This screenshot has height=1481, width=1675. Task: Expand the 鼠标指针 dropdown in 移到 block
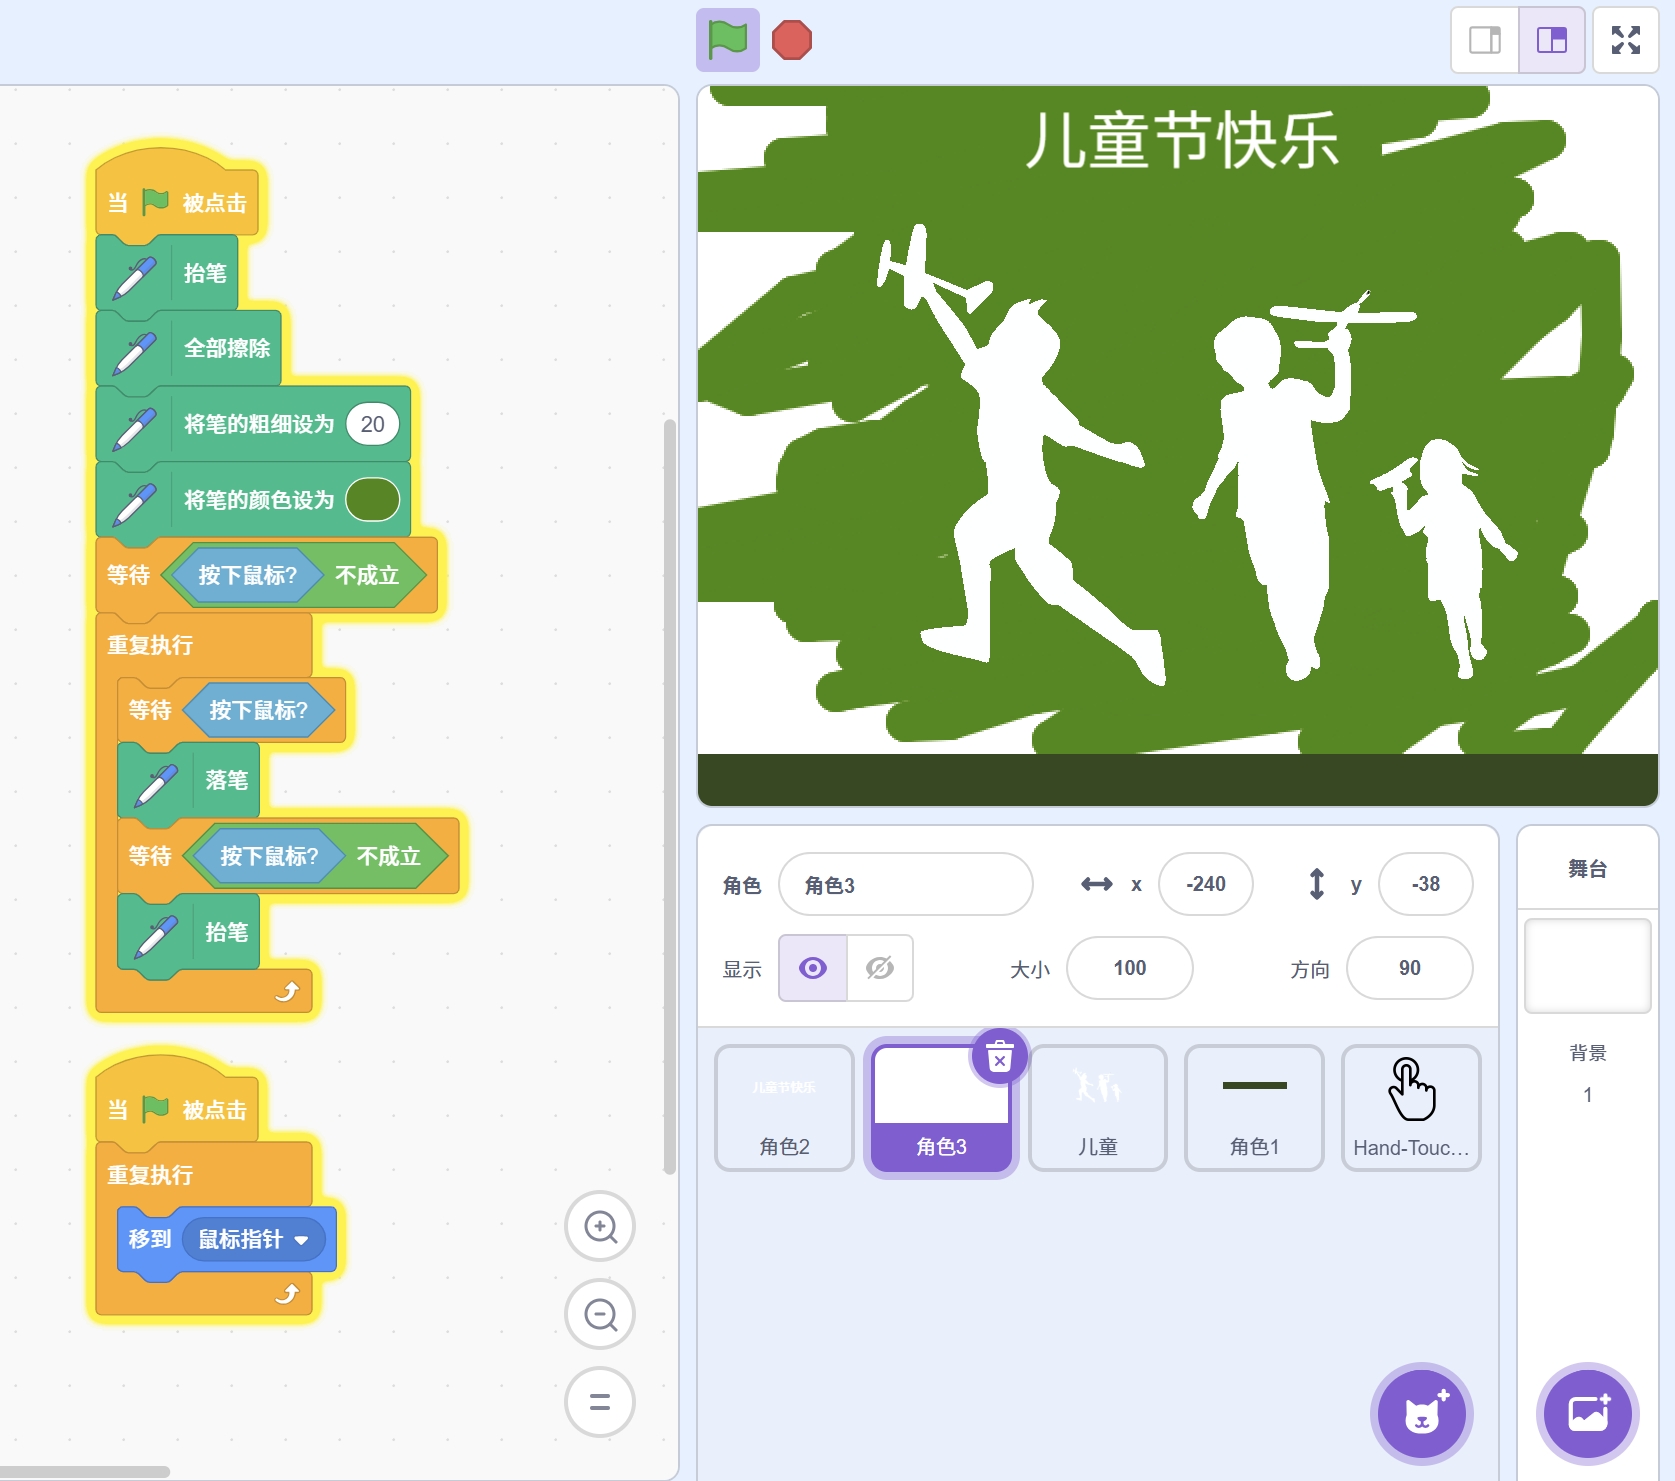click(302, 1240)
